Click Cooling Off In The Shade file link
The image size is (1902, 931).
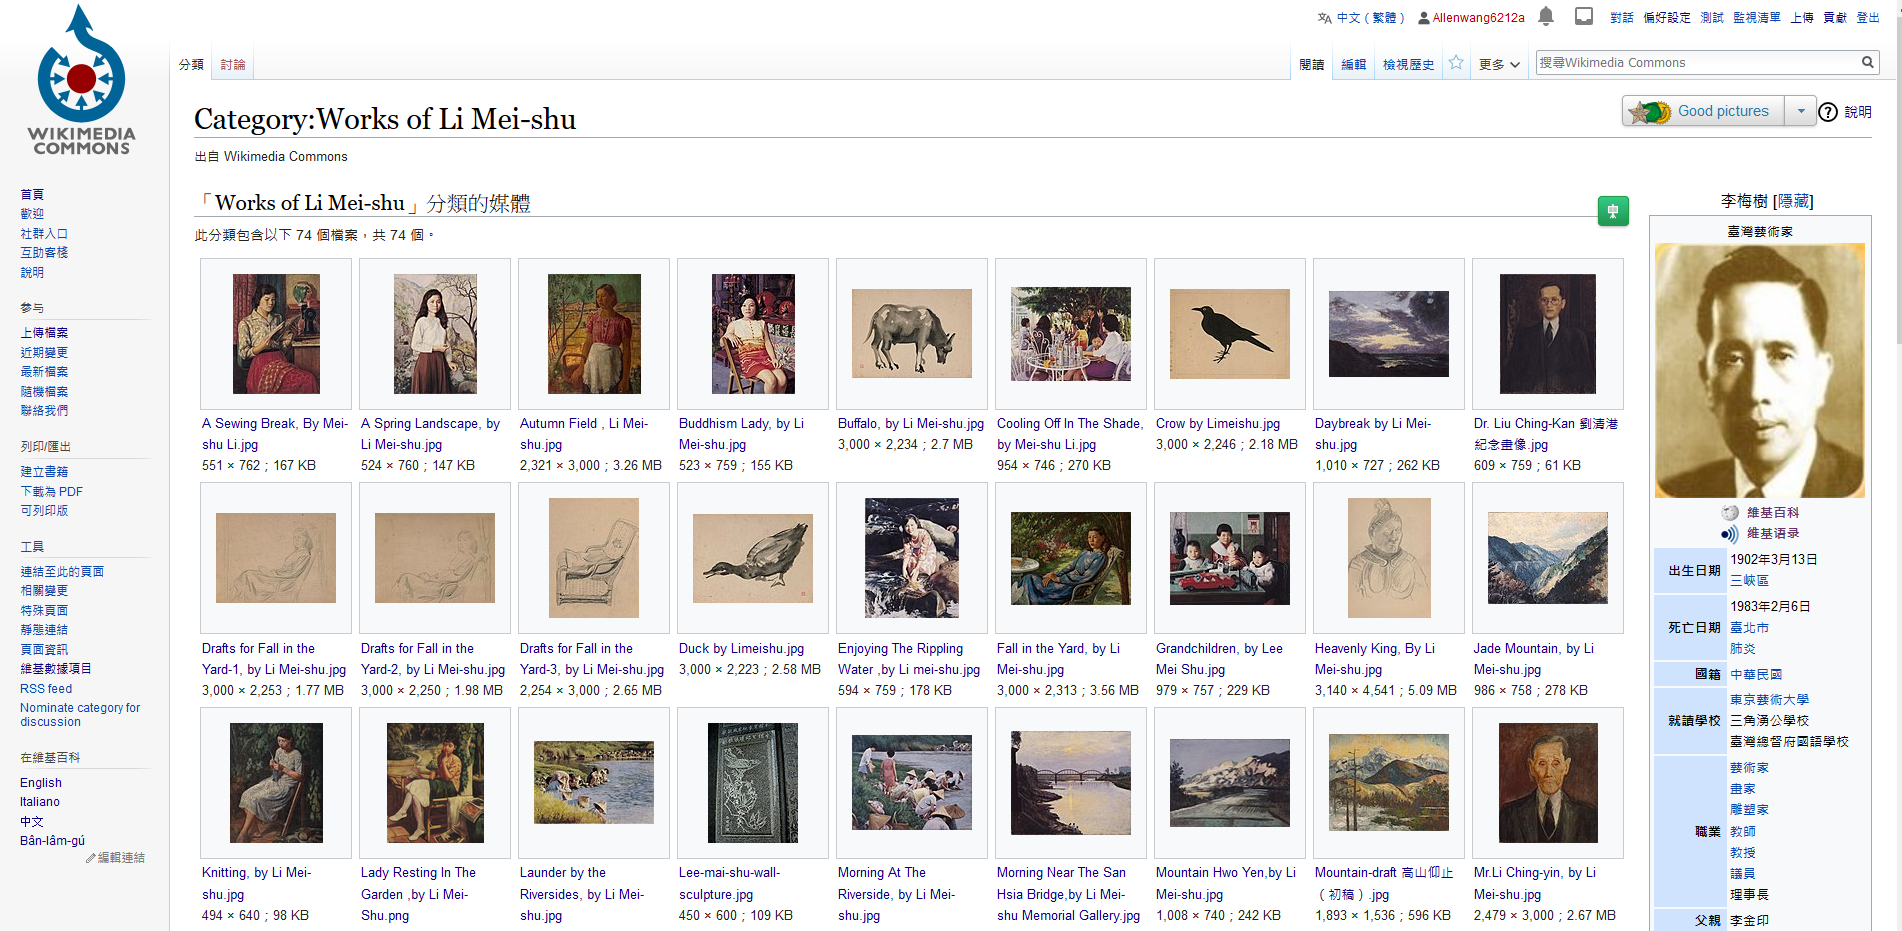(1069, 434)
